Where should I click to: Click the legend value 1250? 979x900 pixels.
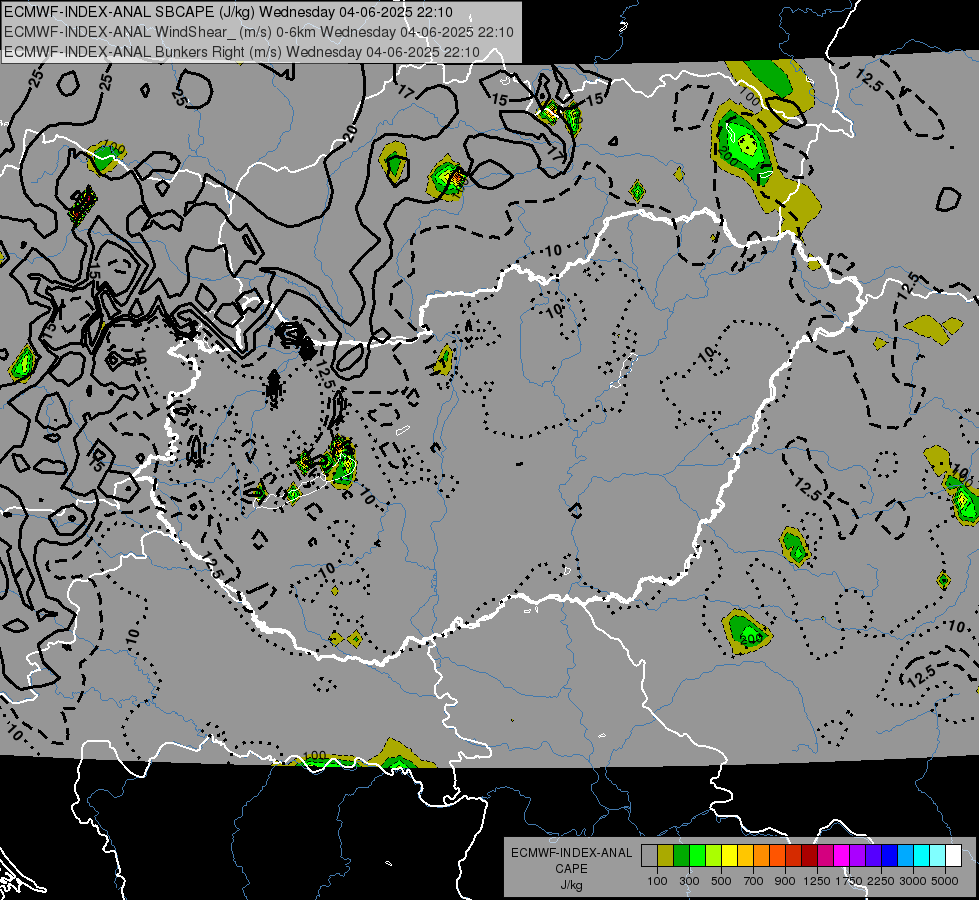817,881
